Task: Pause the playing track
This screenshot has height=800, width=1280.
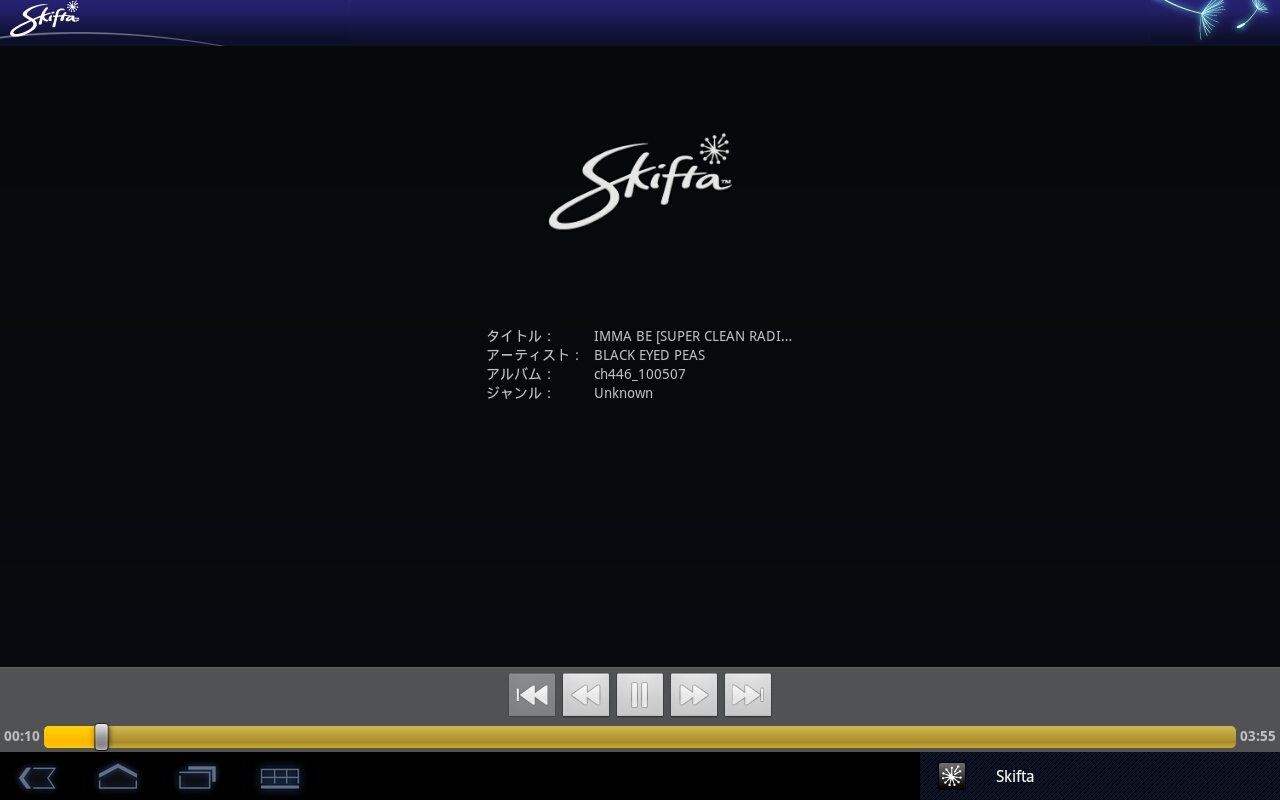Action: (640, 694)
